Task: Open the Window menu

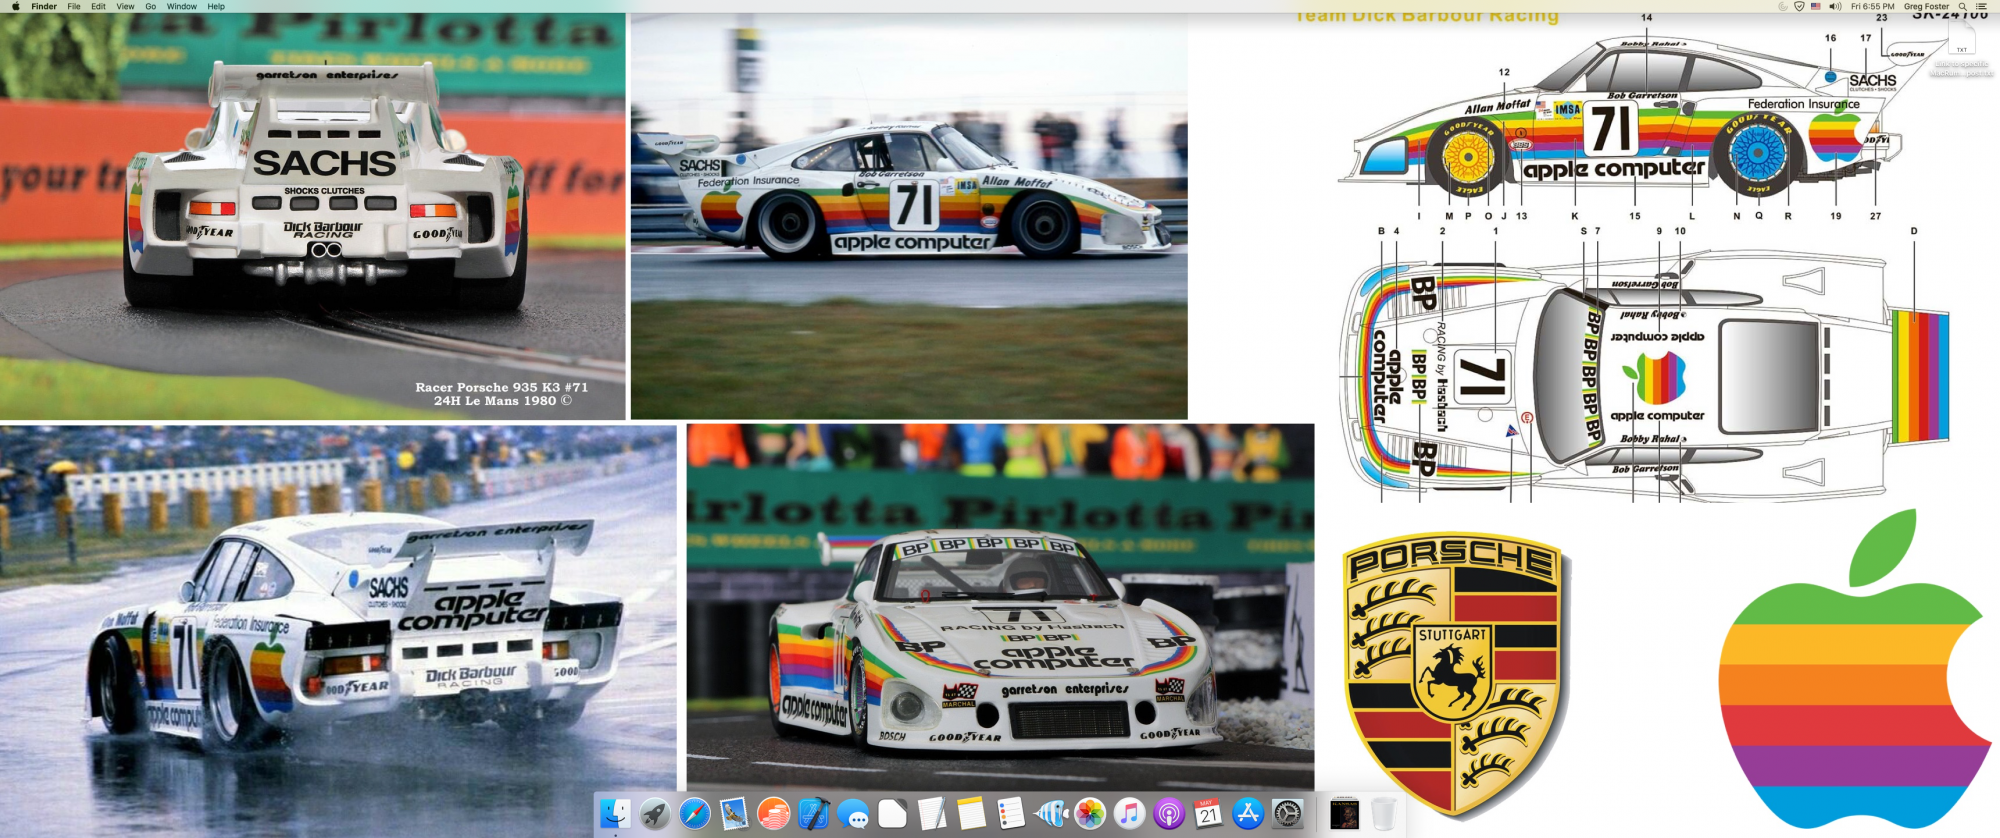Action: [x=182, y=6]
